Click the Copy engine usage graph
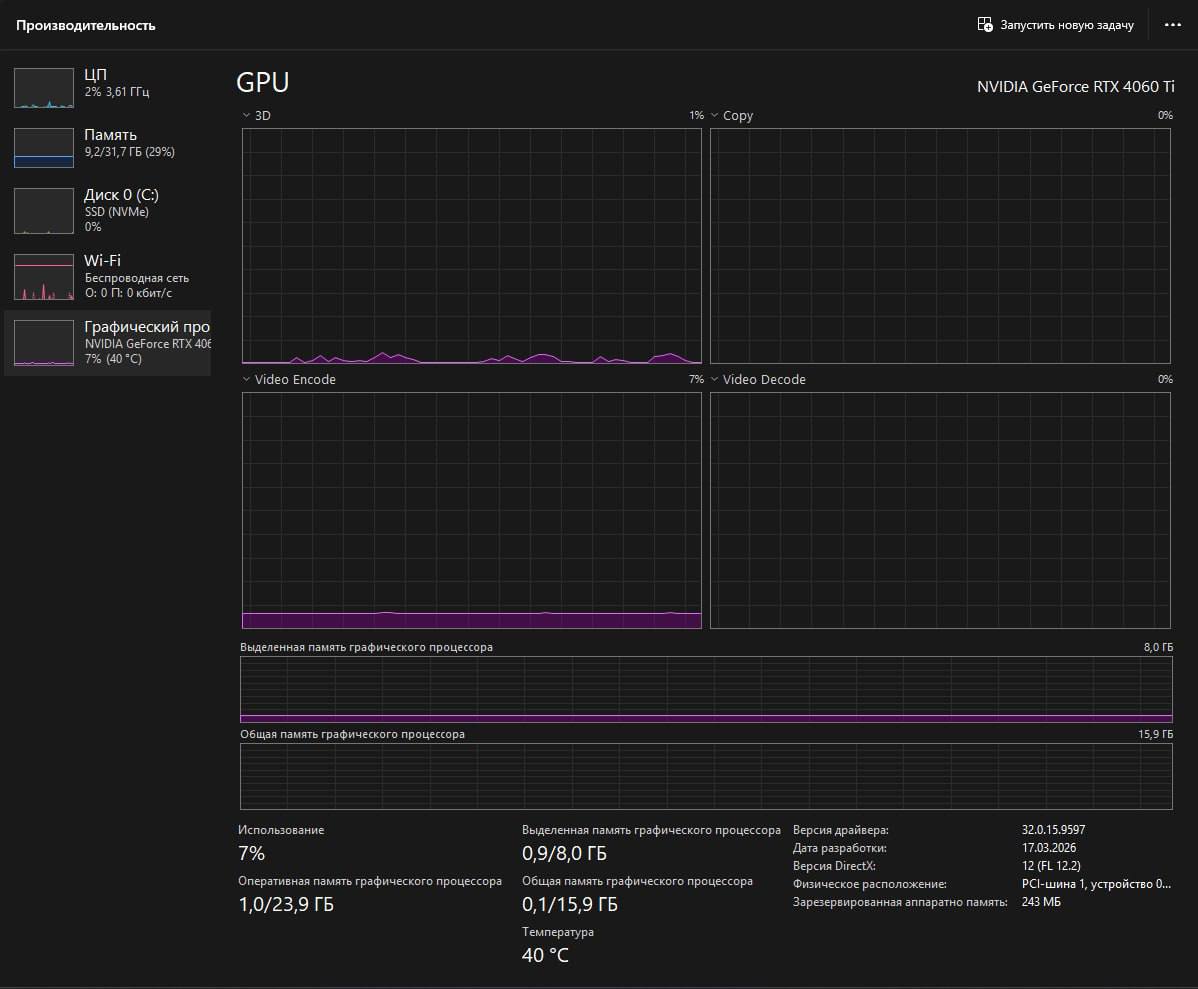 (941, 246)
